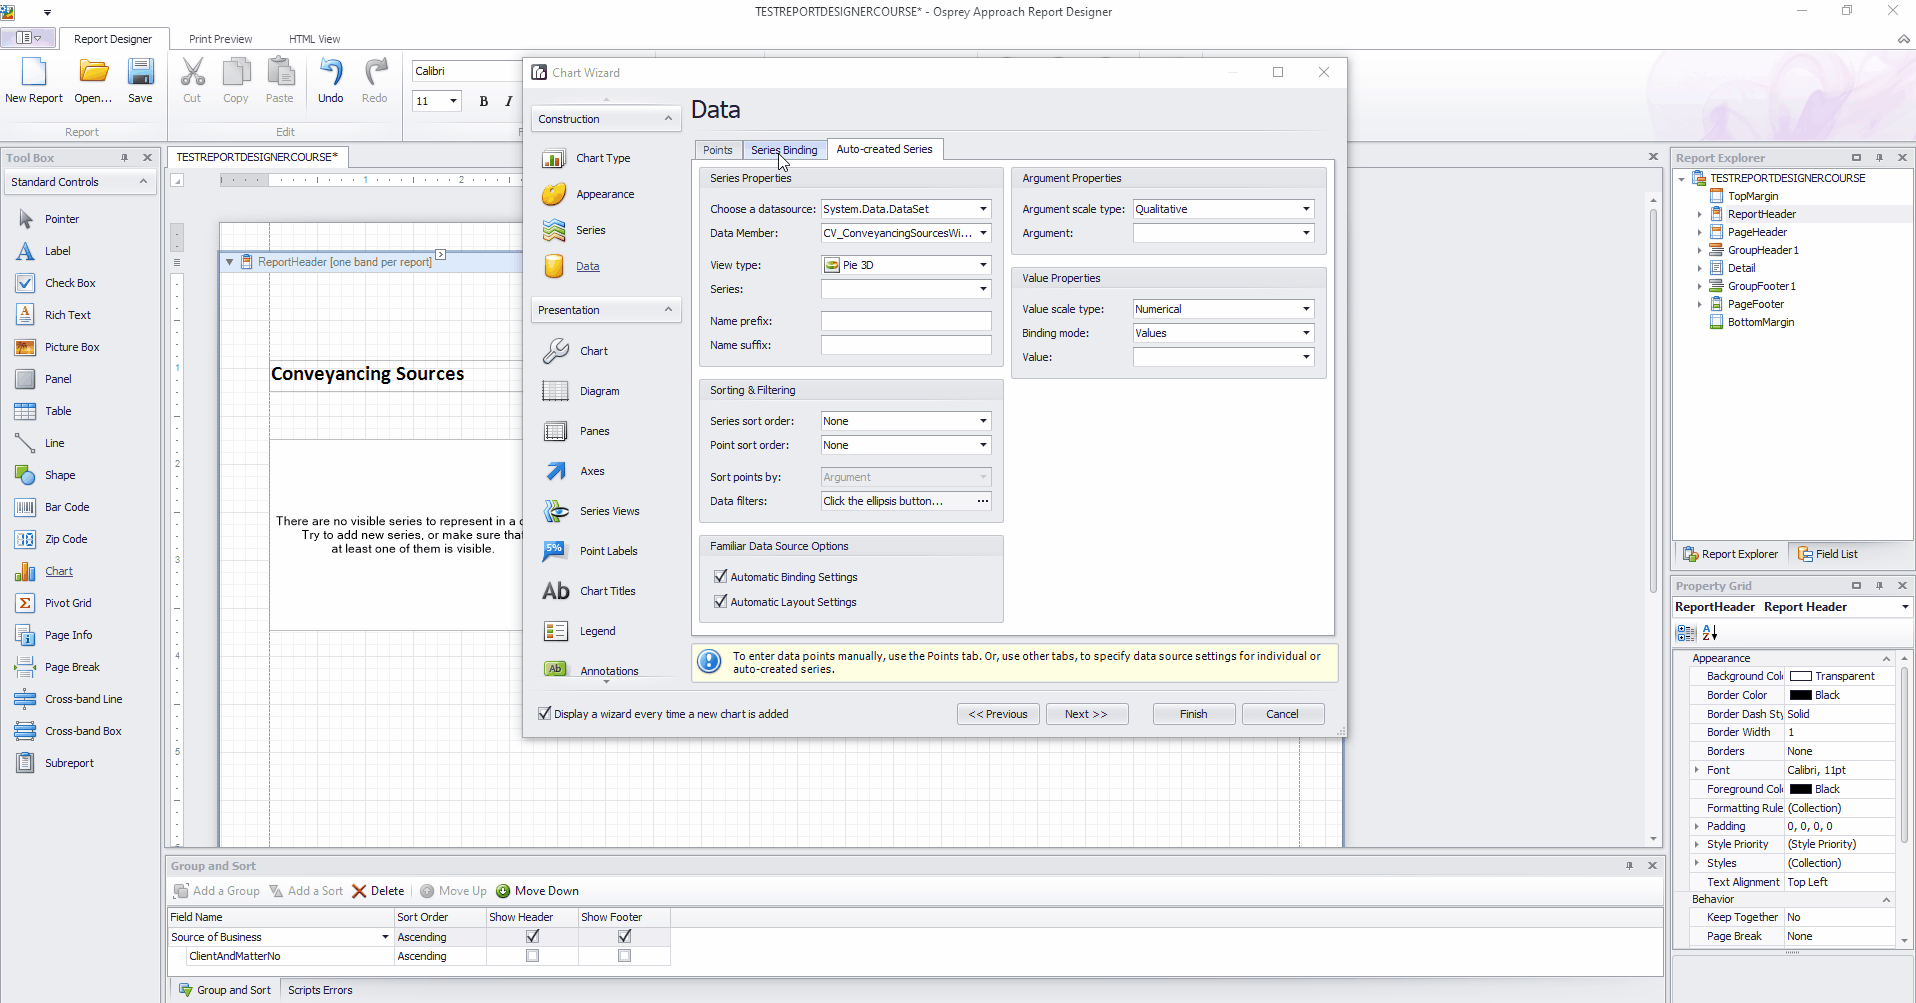Viewport: 1916px width, 1003px height.
Task: Select the Pivot Grid control
Action: pyautogui.click(x=67, y=603)
